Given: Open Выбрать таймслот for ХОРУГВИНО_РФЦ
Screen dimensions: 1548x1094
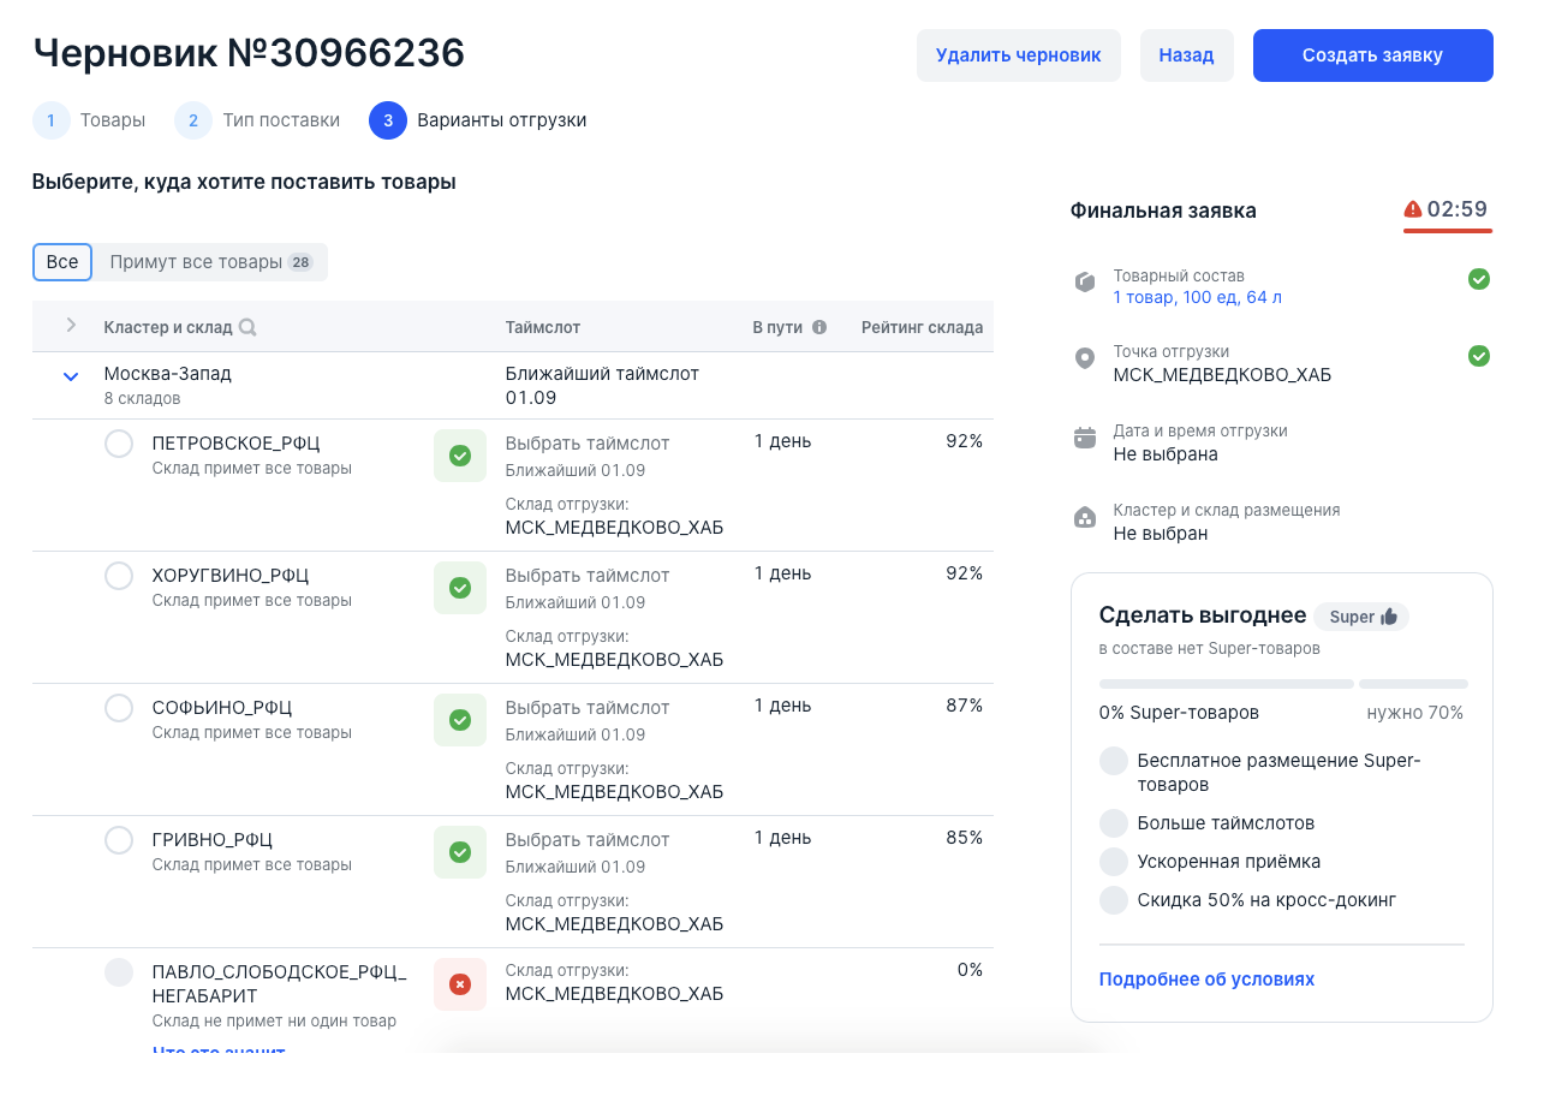Looking at the screenshot, I should pos(587,575).
